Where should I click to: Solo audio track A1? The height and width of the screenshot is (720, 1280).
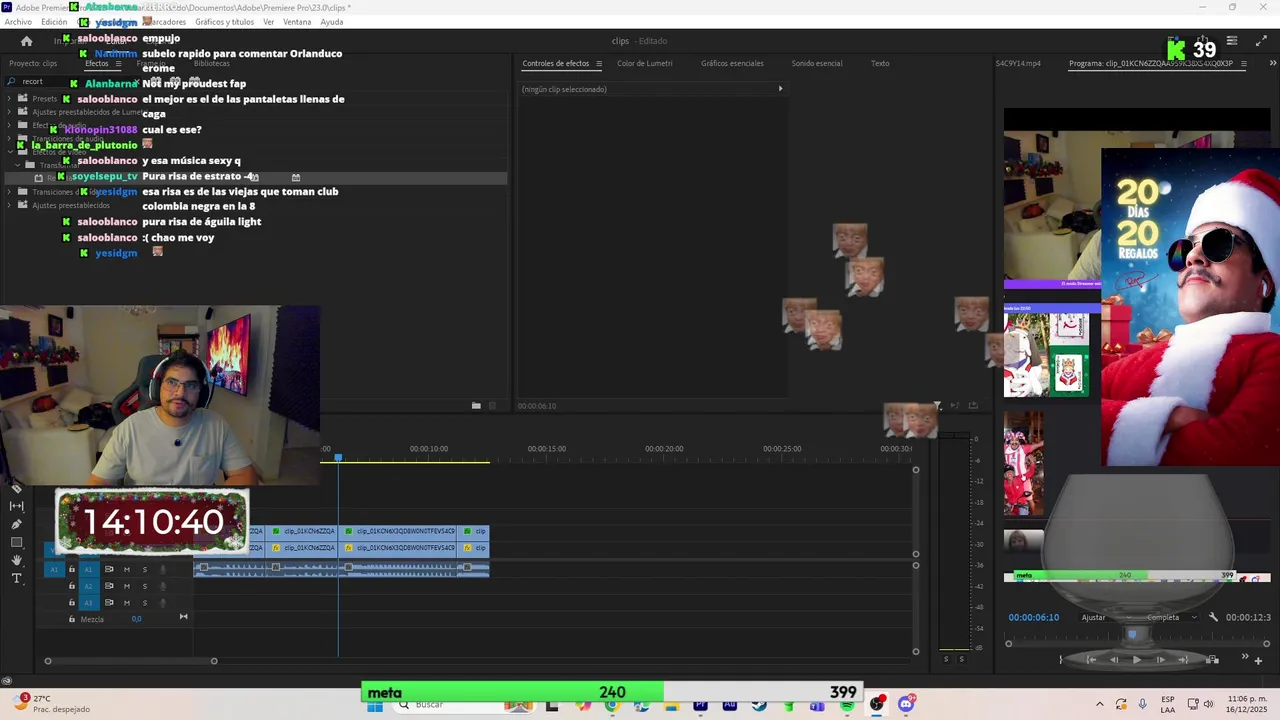144,569
